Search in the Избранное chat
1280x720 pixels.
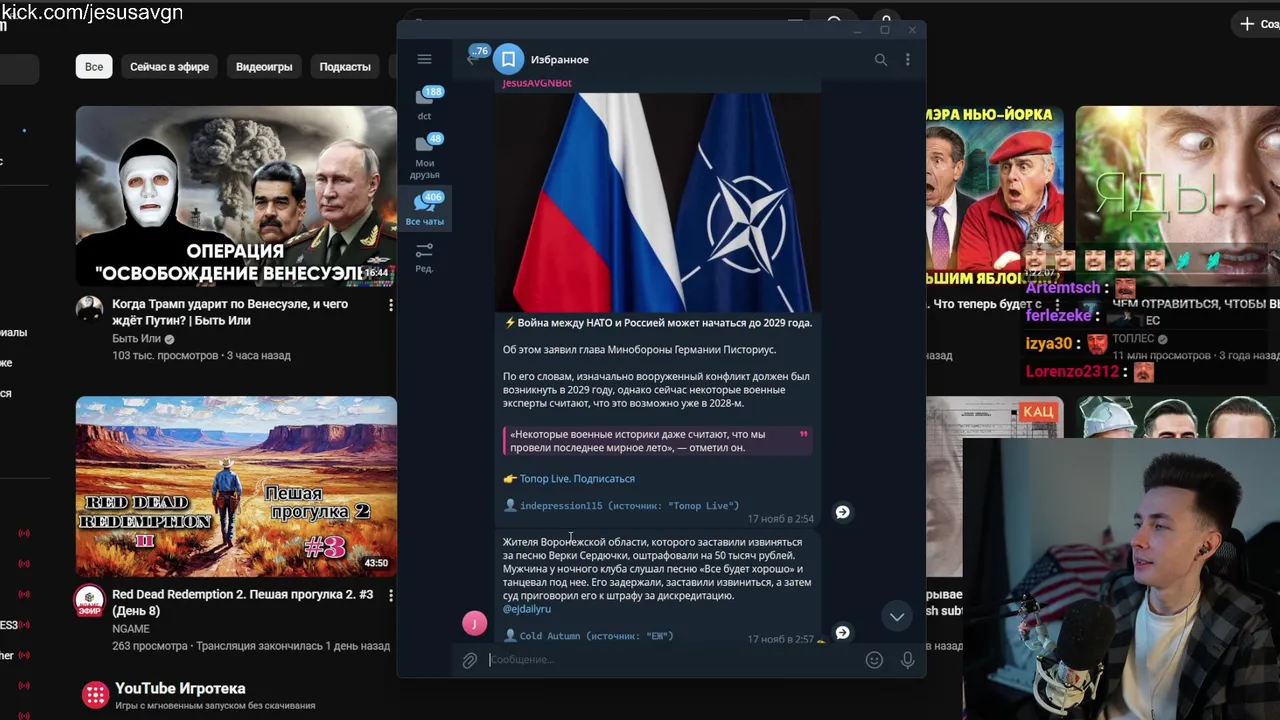tap(881, 60)
